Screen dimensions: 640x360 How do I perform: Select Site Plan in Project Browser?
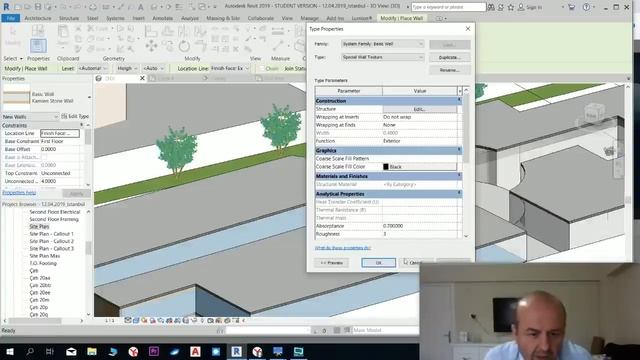pos(39,227)
